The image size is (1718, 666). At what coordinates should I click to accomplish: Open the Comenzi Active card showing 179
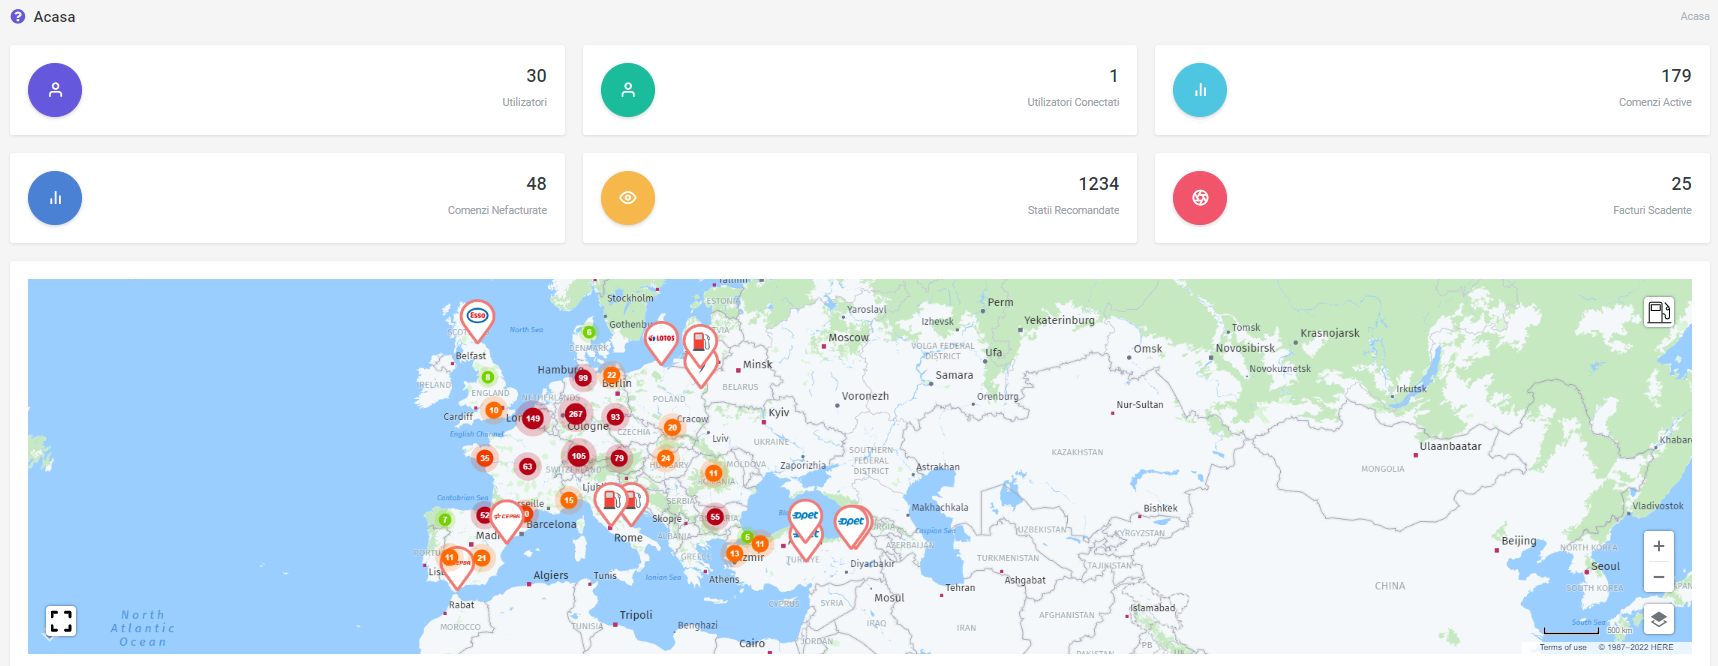click(x=1431, y=90)
